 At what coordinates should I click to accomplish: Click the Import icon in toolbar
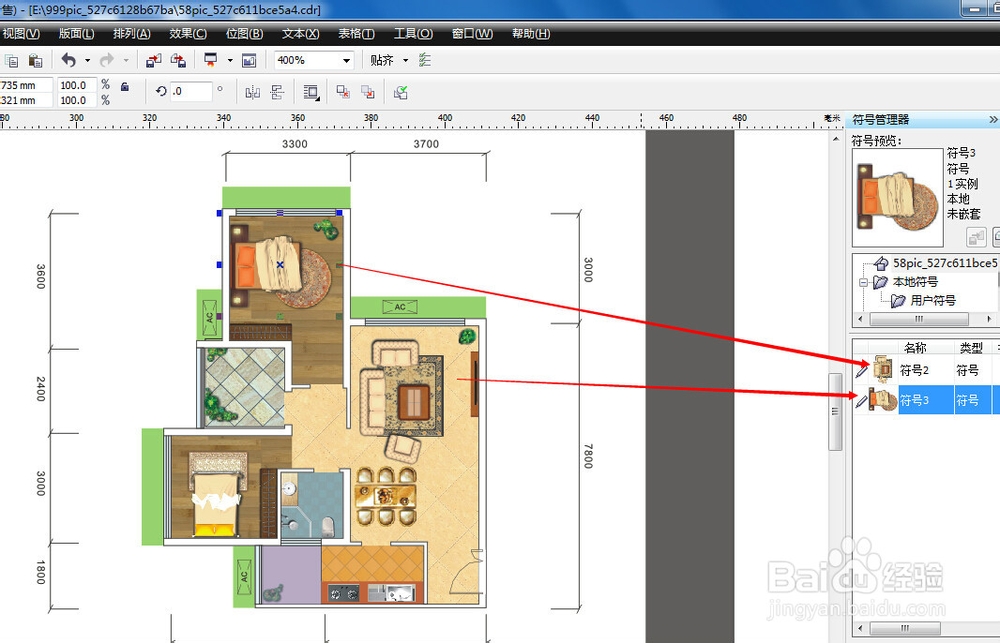(153, 61)
